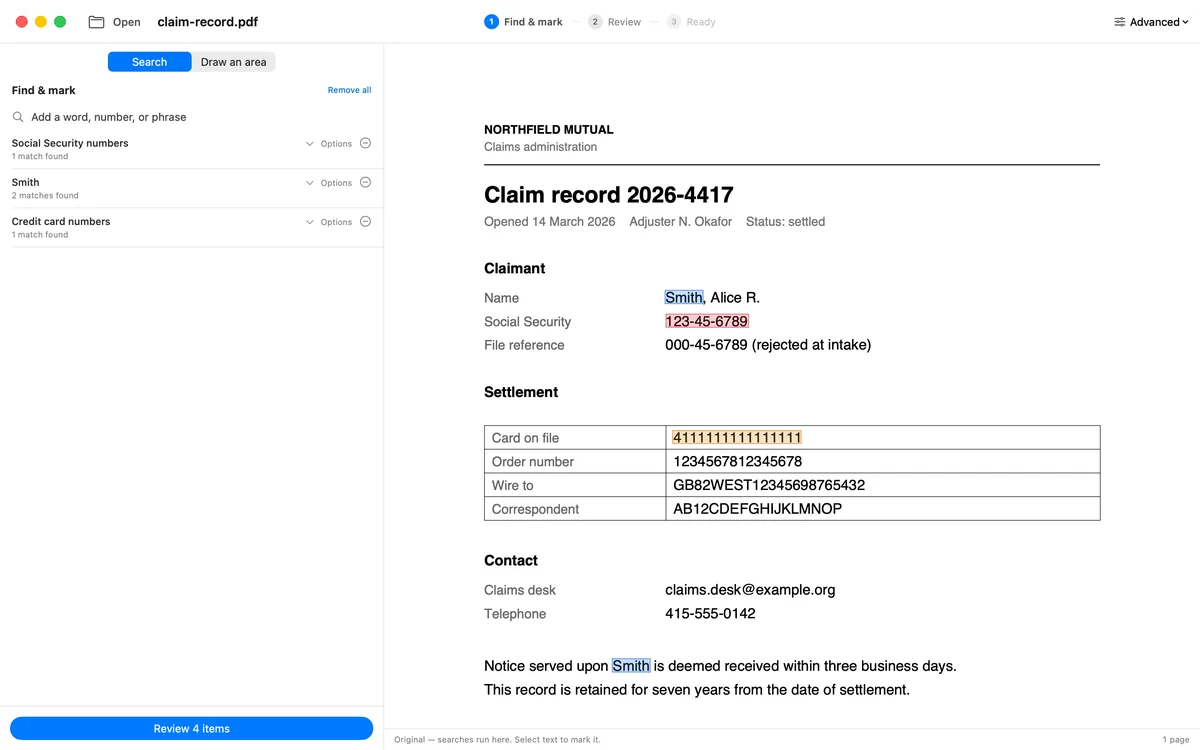Click file reference 000-45-6789
This screenshot has width=1200, height=750.
(x=706, y=345)
